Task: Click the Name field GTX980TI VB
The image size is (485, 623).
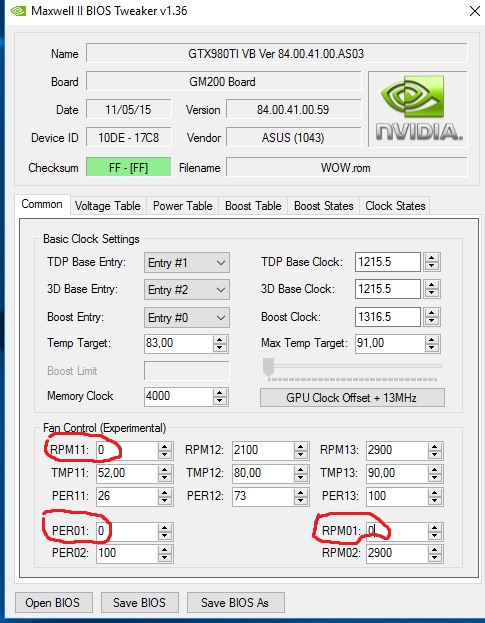Action: pyautogui.click(x=276, y=54)
